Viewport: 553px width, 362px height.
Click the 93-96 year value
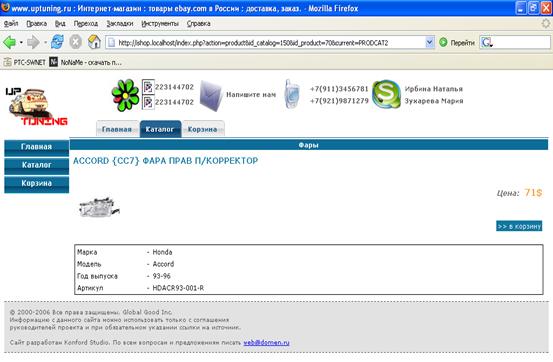click(x=162, y=276)
